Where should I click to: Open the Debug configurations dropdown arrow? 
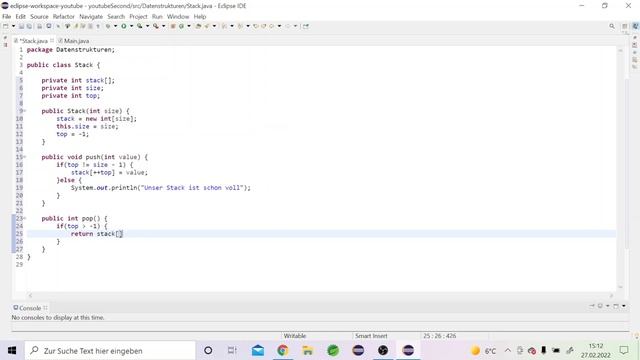(x=116, y=26)
